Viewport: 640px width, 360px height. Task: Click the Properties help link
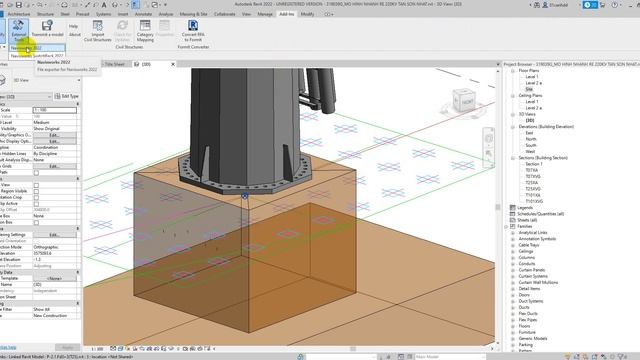tap(8, 347)
